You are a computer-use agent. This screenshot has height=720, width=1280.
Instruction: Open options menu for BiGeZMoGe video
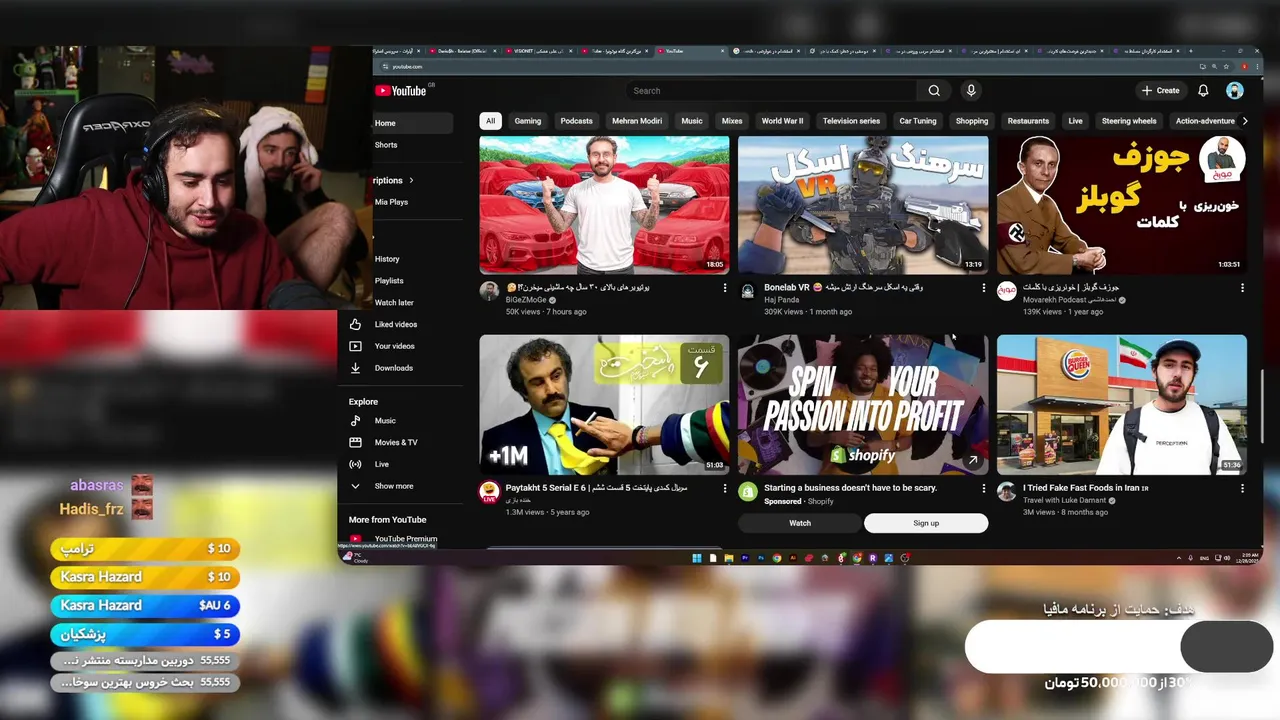(725, 288)
